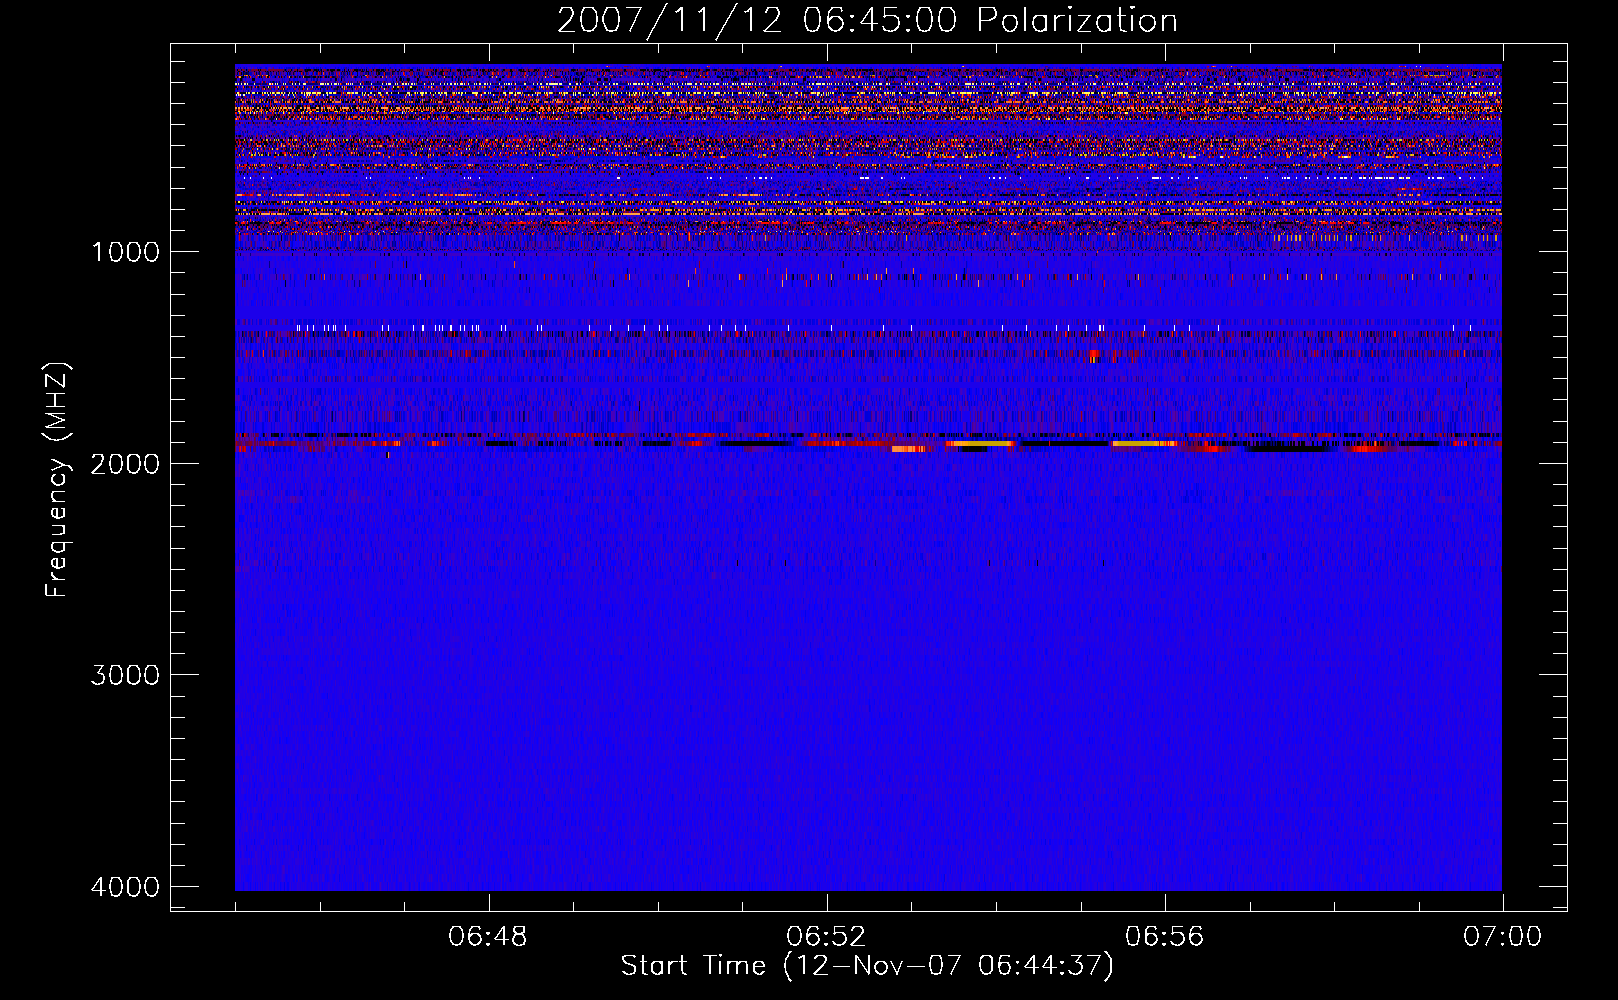Select the 4000 MHz frequency tick label
1618x1000 pixels.
click(125, 887)
